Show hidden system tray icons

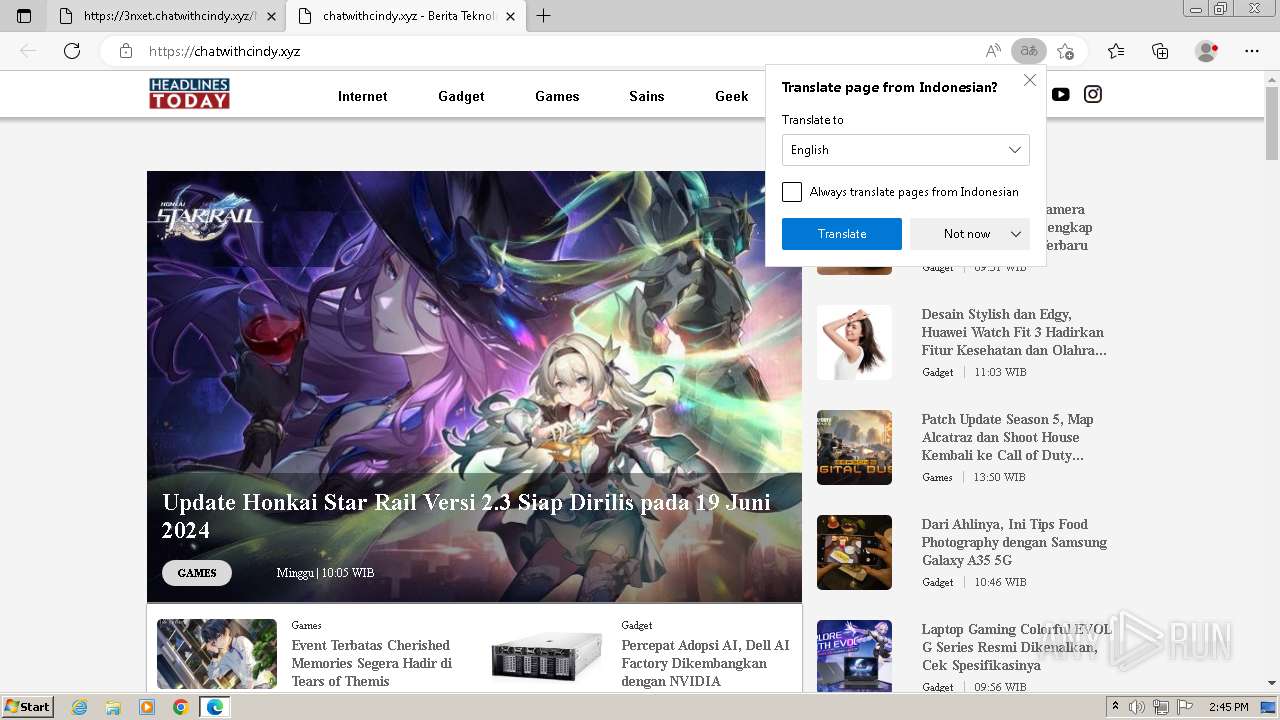pyautogui.click(x=1116, y=707)
